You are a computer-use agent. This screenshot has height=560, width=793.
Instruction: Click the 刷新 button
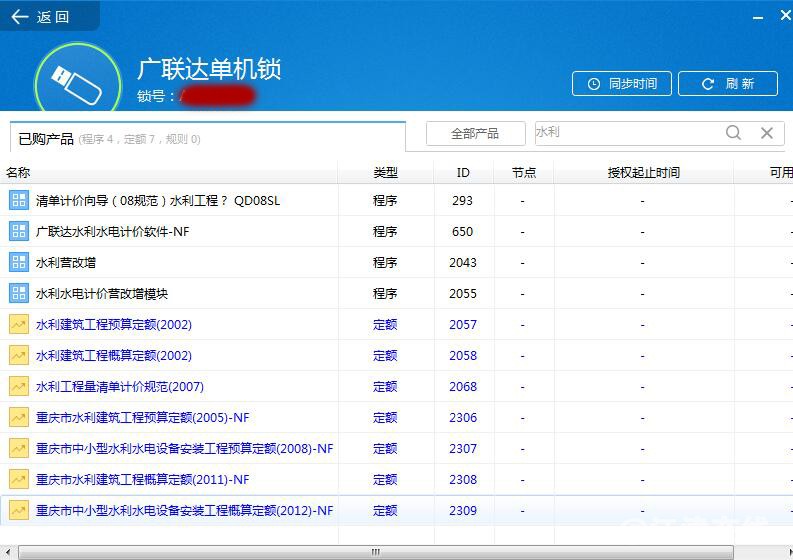pyautogui.click(x=727, y=83)
